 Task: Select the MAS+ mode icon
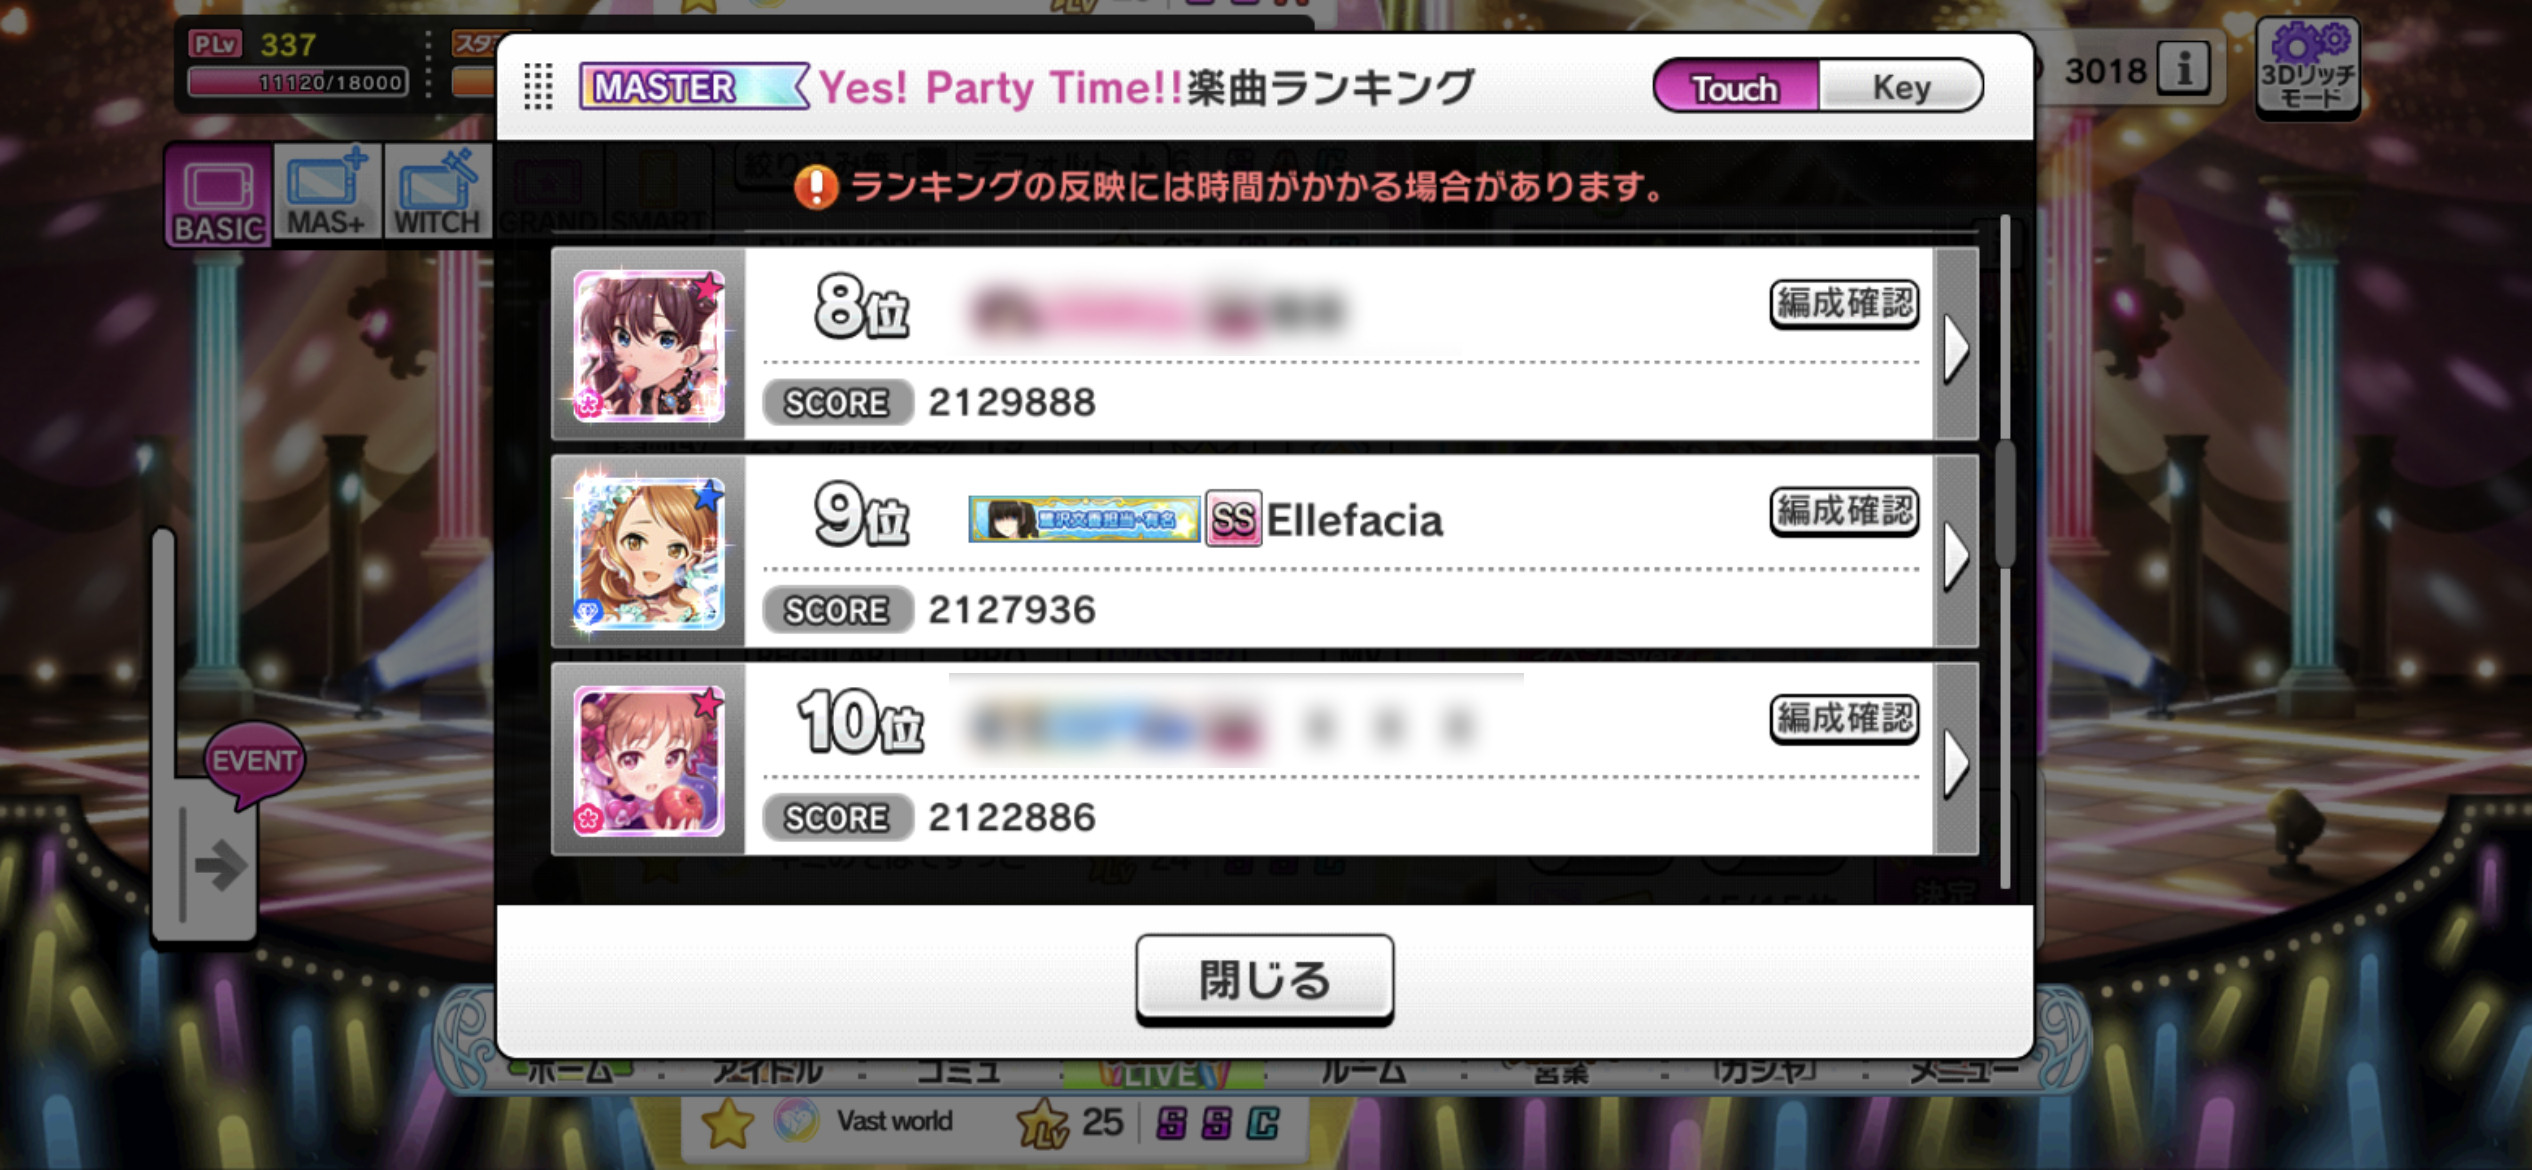(x=326, y=192)
